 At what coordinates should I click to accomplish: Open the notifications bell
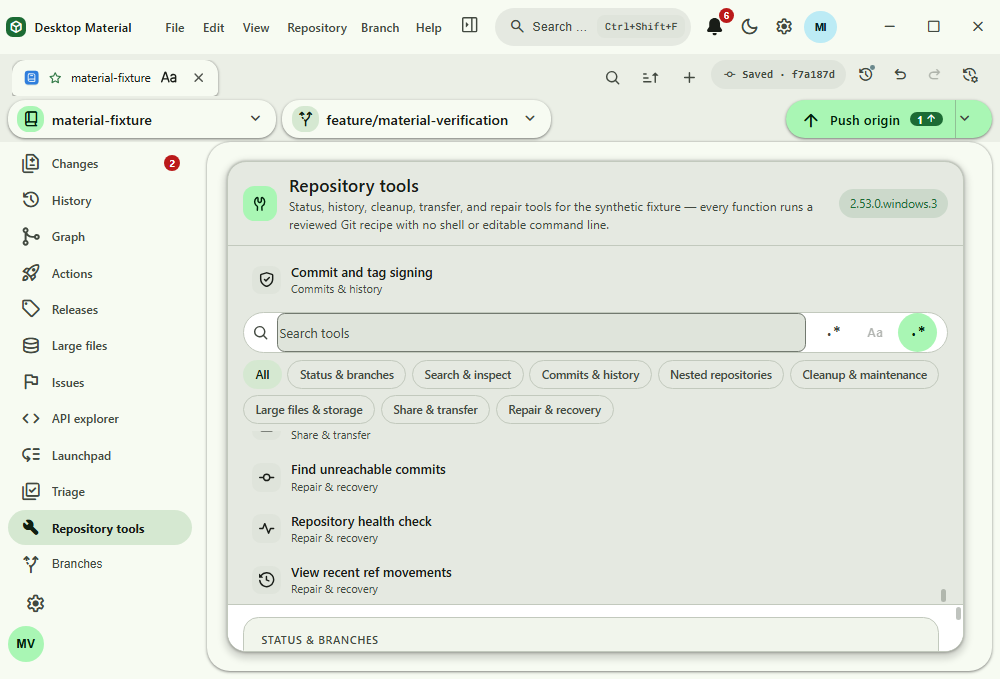714,27
